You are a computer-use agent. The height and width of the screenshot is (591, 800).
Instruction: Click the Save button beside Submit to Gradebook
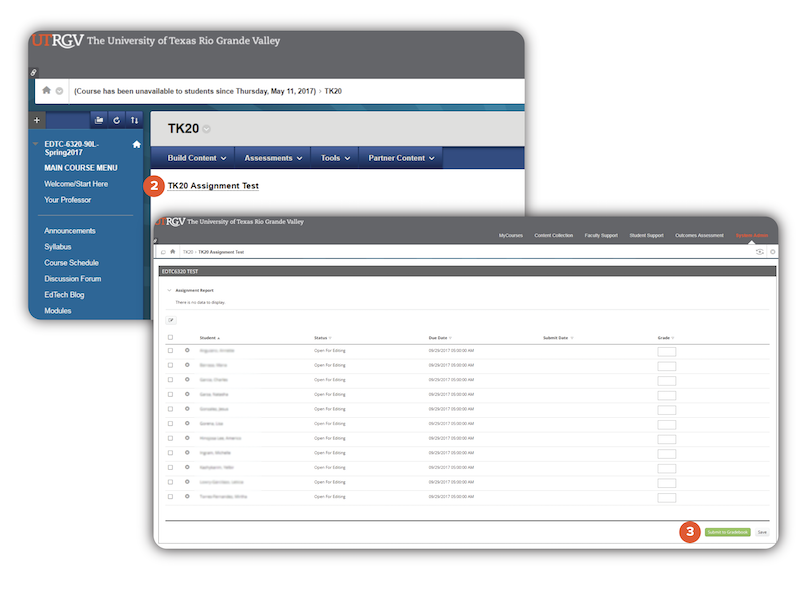click(x=762, y=532)
